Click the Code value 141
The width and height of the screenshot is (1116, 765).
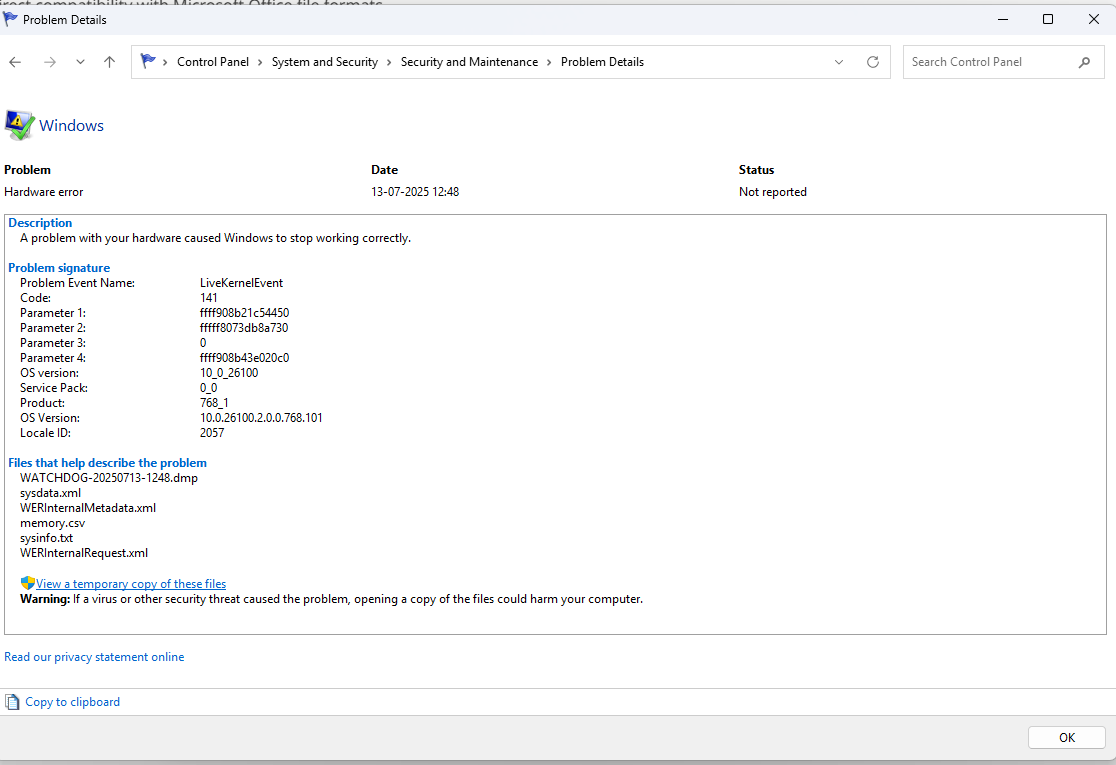tap(209, 297)
